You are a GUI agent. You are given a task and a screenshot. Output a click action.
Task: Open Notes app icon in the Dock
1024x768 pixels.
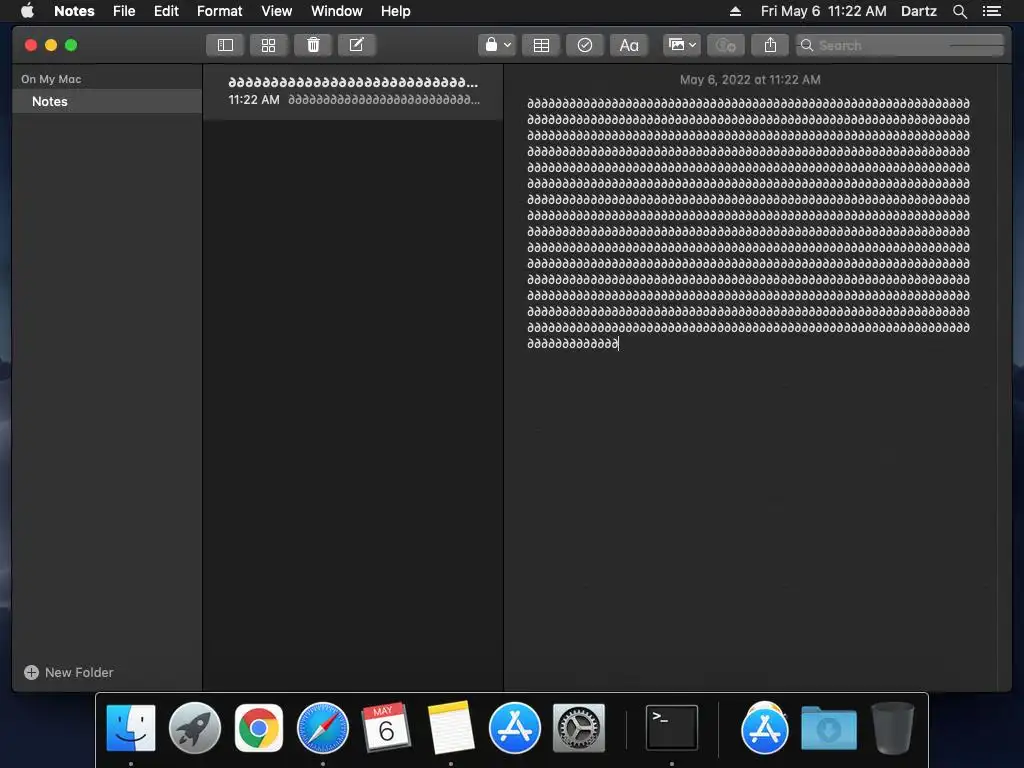tap(451, 728)
